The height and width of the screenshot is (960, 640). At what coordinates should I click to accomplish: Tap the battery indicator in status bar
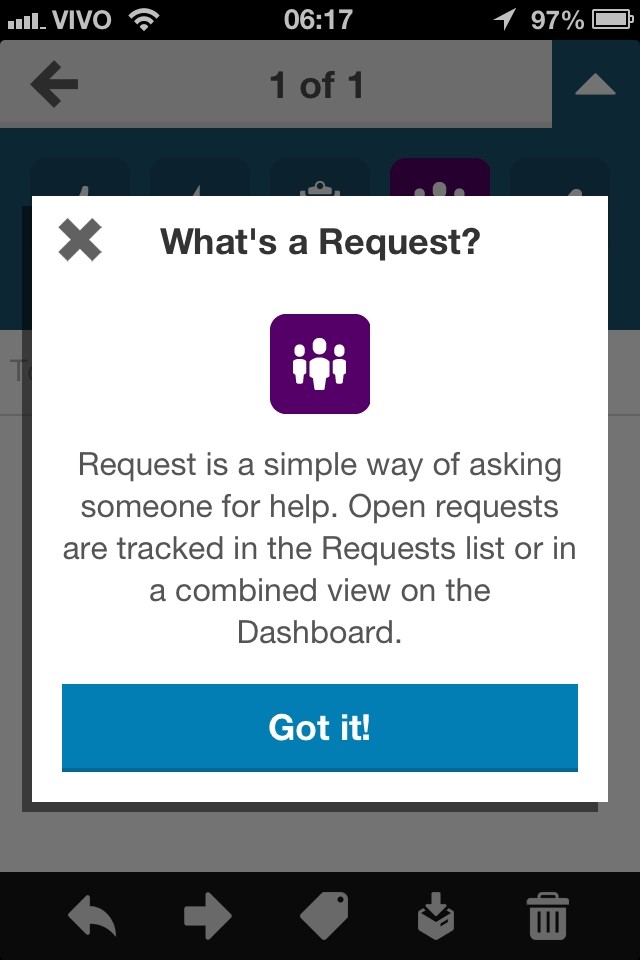click(x=612, y=20)
